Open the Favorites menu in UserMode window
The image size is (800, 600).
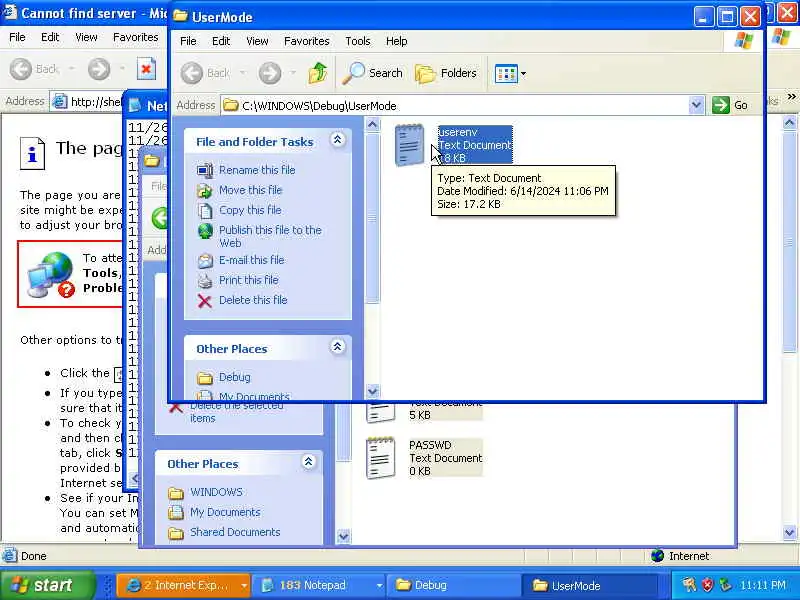tap(307, 41)
